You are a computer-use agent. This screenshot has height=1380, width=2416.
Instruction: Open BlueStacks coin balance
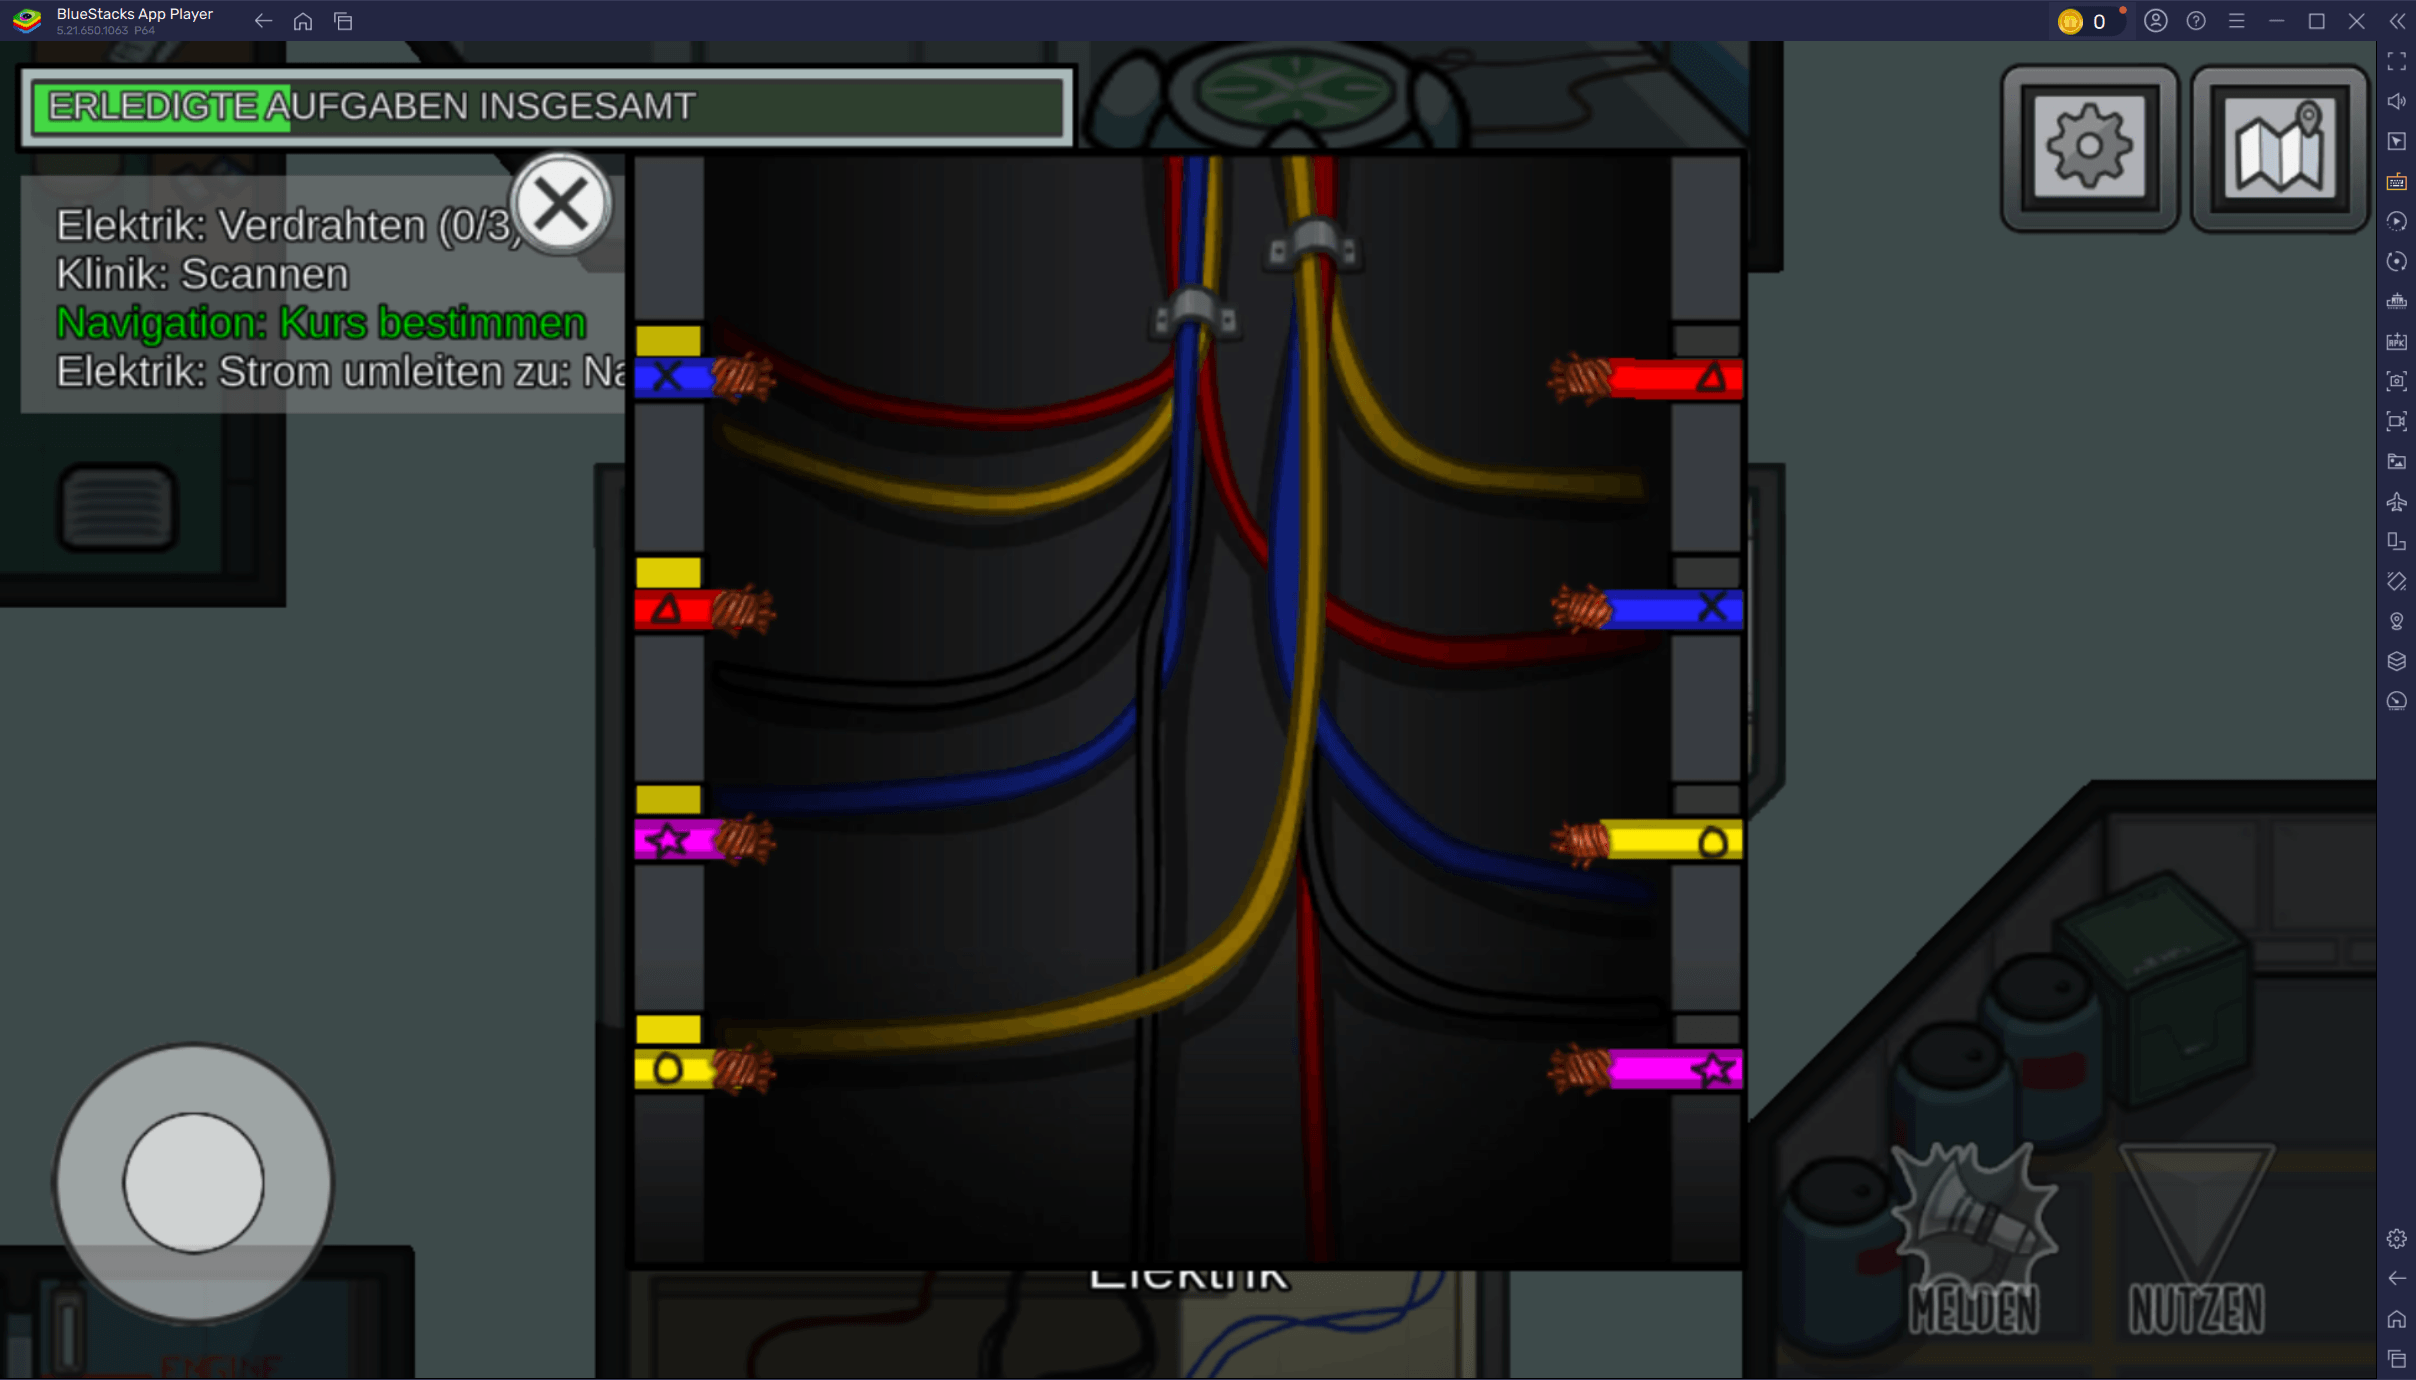[x=2087, y=21]
